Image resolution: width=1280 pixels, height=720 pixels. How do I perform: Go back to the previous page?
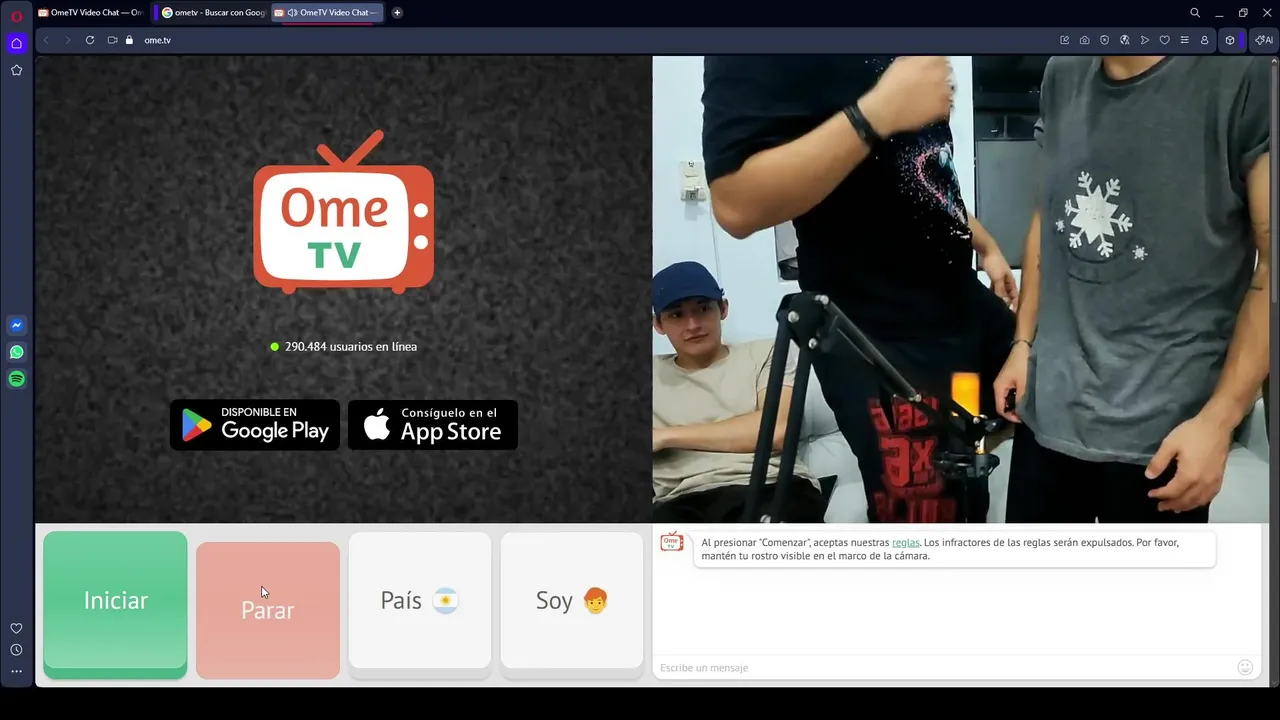(x=46, y=40)
